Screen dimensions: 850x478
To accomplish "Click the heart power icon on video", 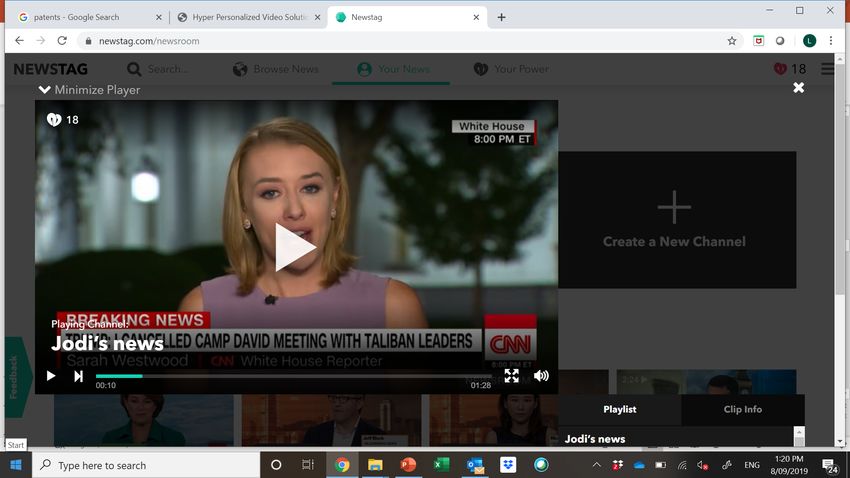I will tap(54, 119).
